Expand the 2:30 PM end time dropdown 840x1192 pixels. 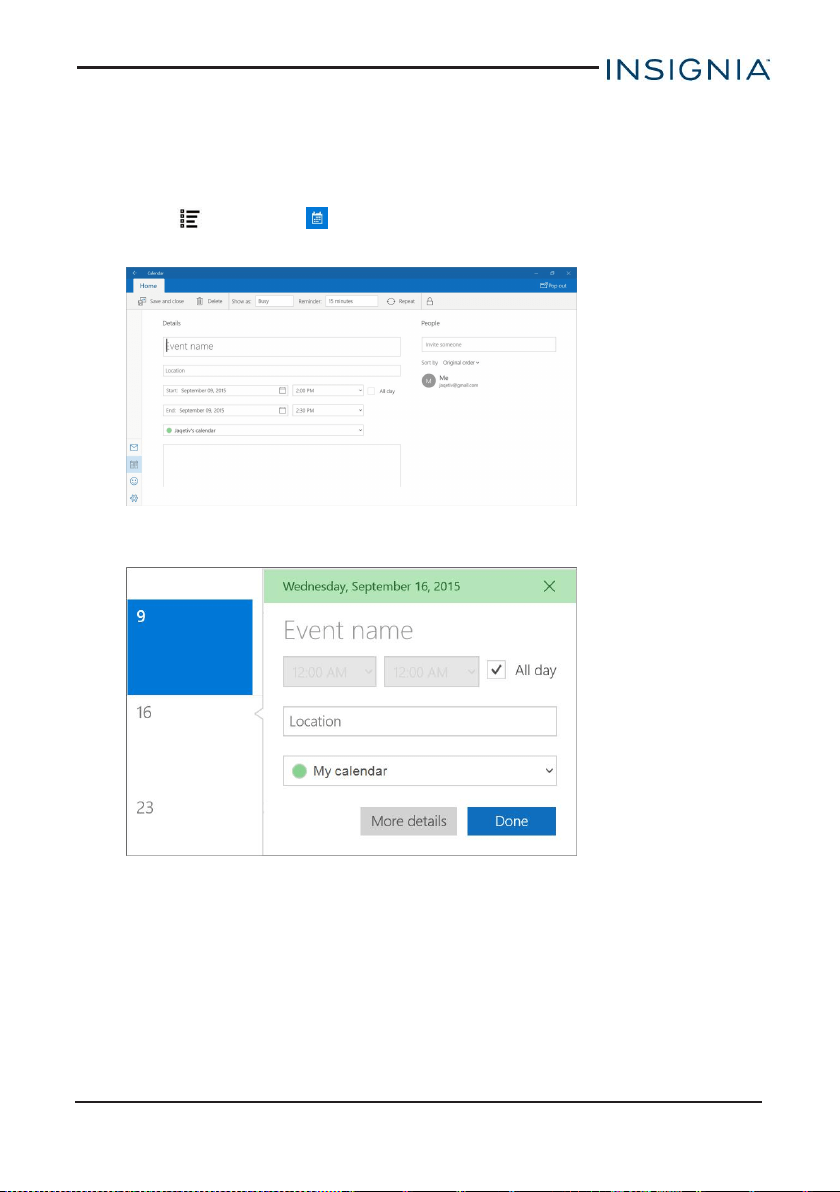[328, 411]
